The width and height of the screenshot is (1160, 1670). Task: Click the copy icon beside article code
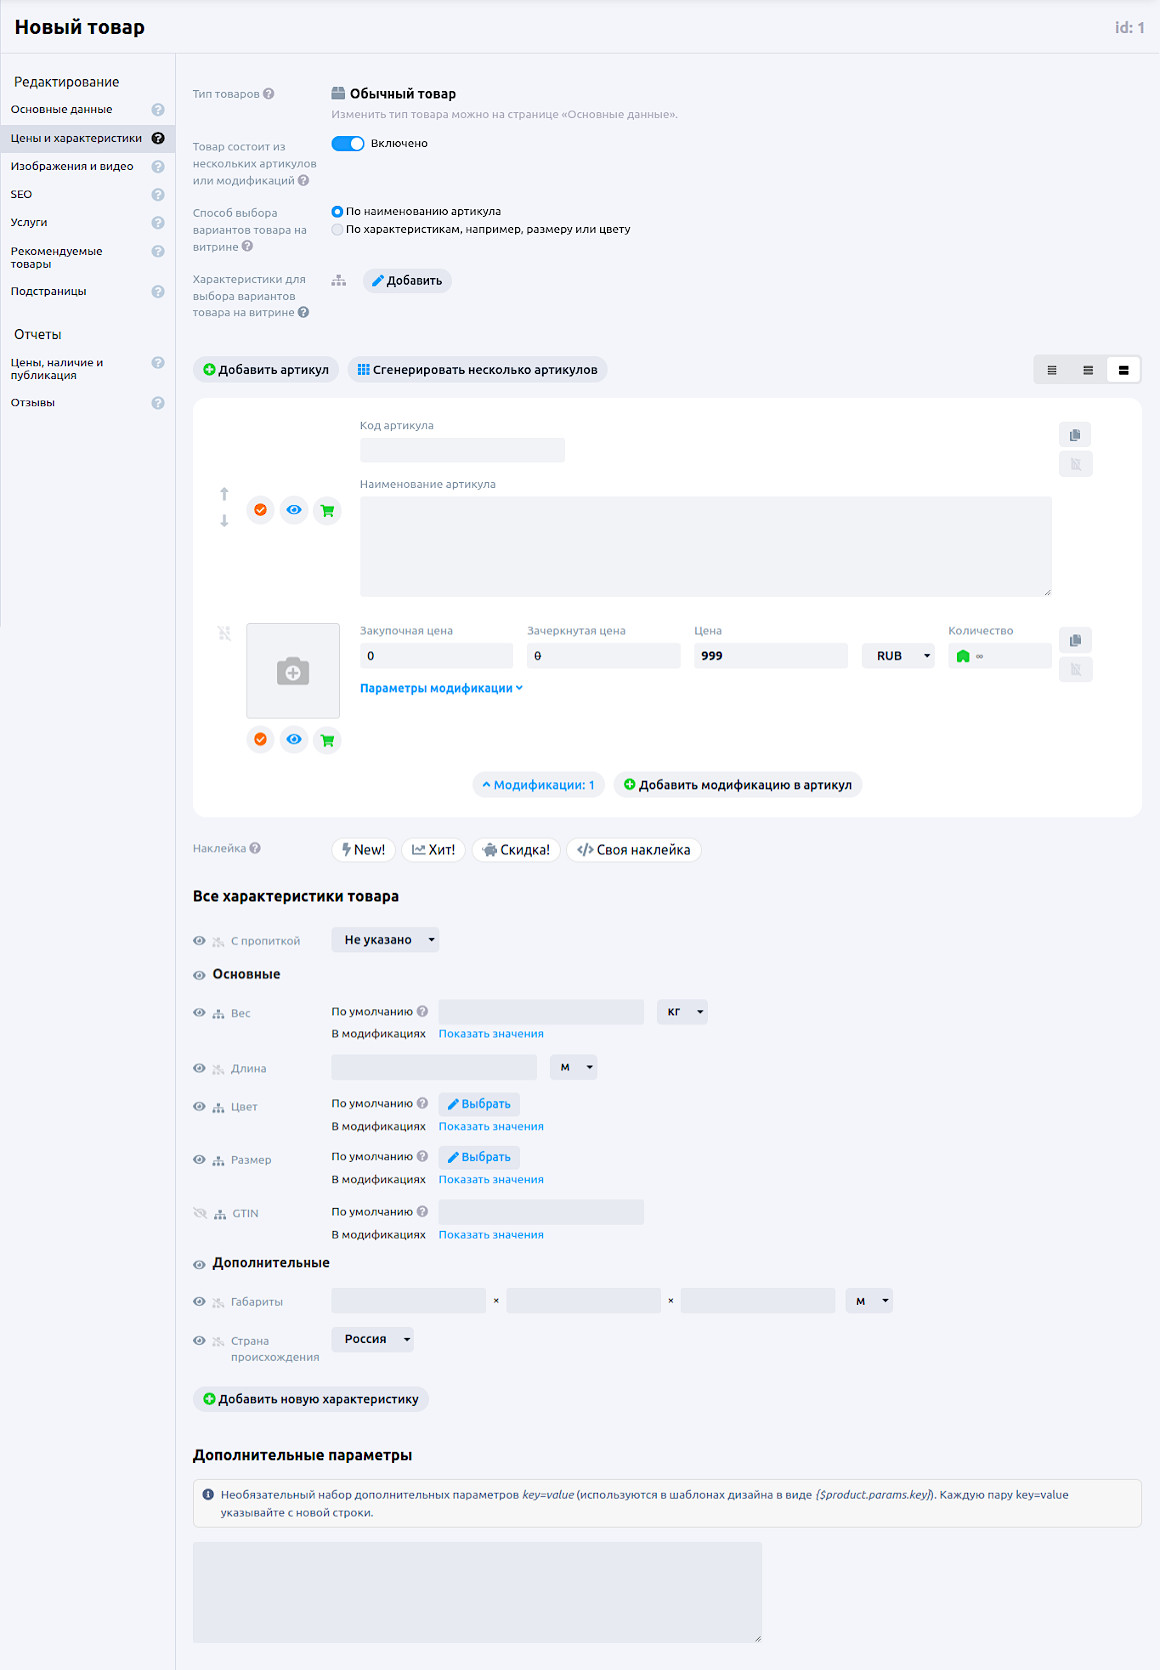[x=1075, y=435]
